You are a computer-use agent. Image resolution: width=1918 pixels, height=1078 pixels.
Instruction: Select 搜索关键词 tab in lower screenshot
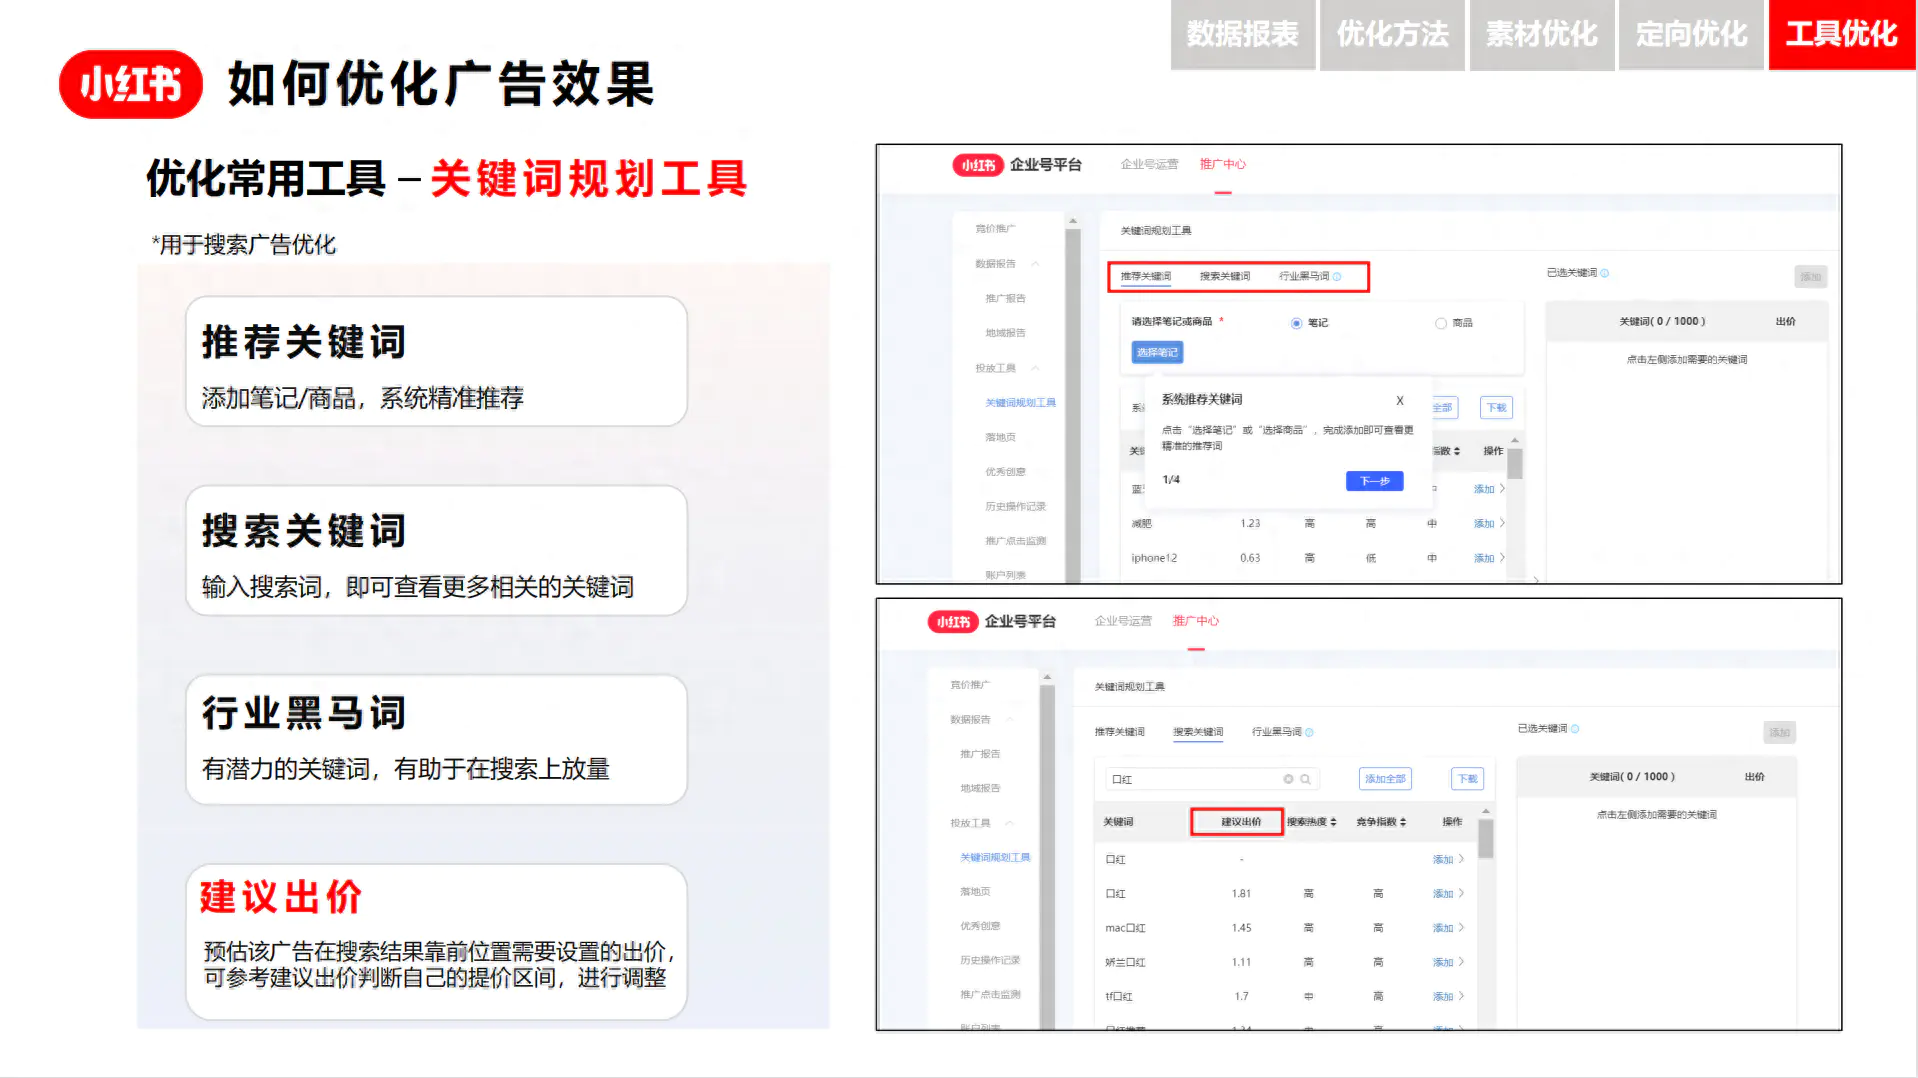click(x=1198, y=733)
